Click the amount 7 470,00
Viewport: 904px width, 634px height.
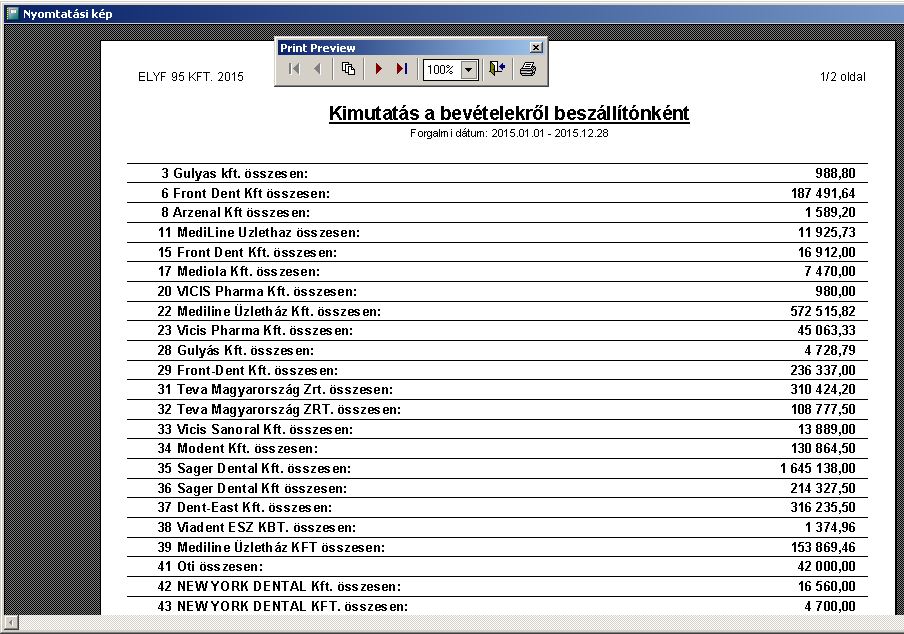pos(830,271)
